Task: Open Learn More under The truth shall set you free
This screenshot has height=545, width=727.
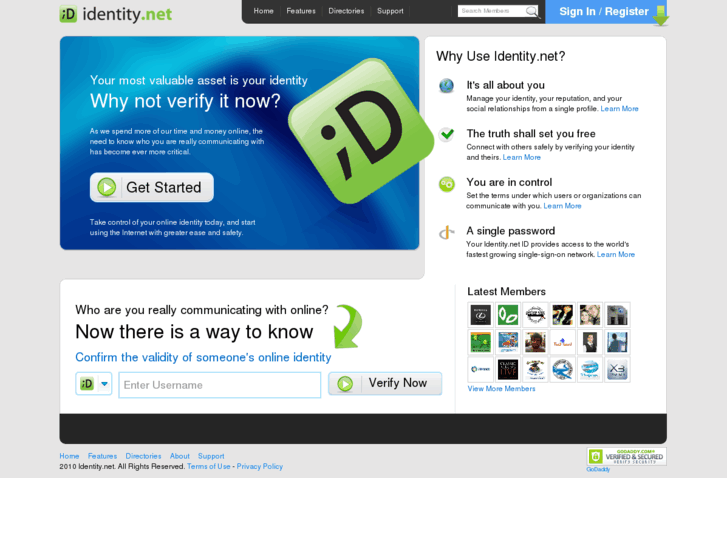Action: 522,157
